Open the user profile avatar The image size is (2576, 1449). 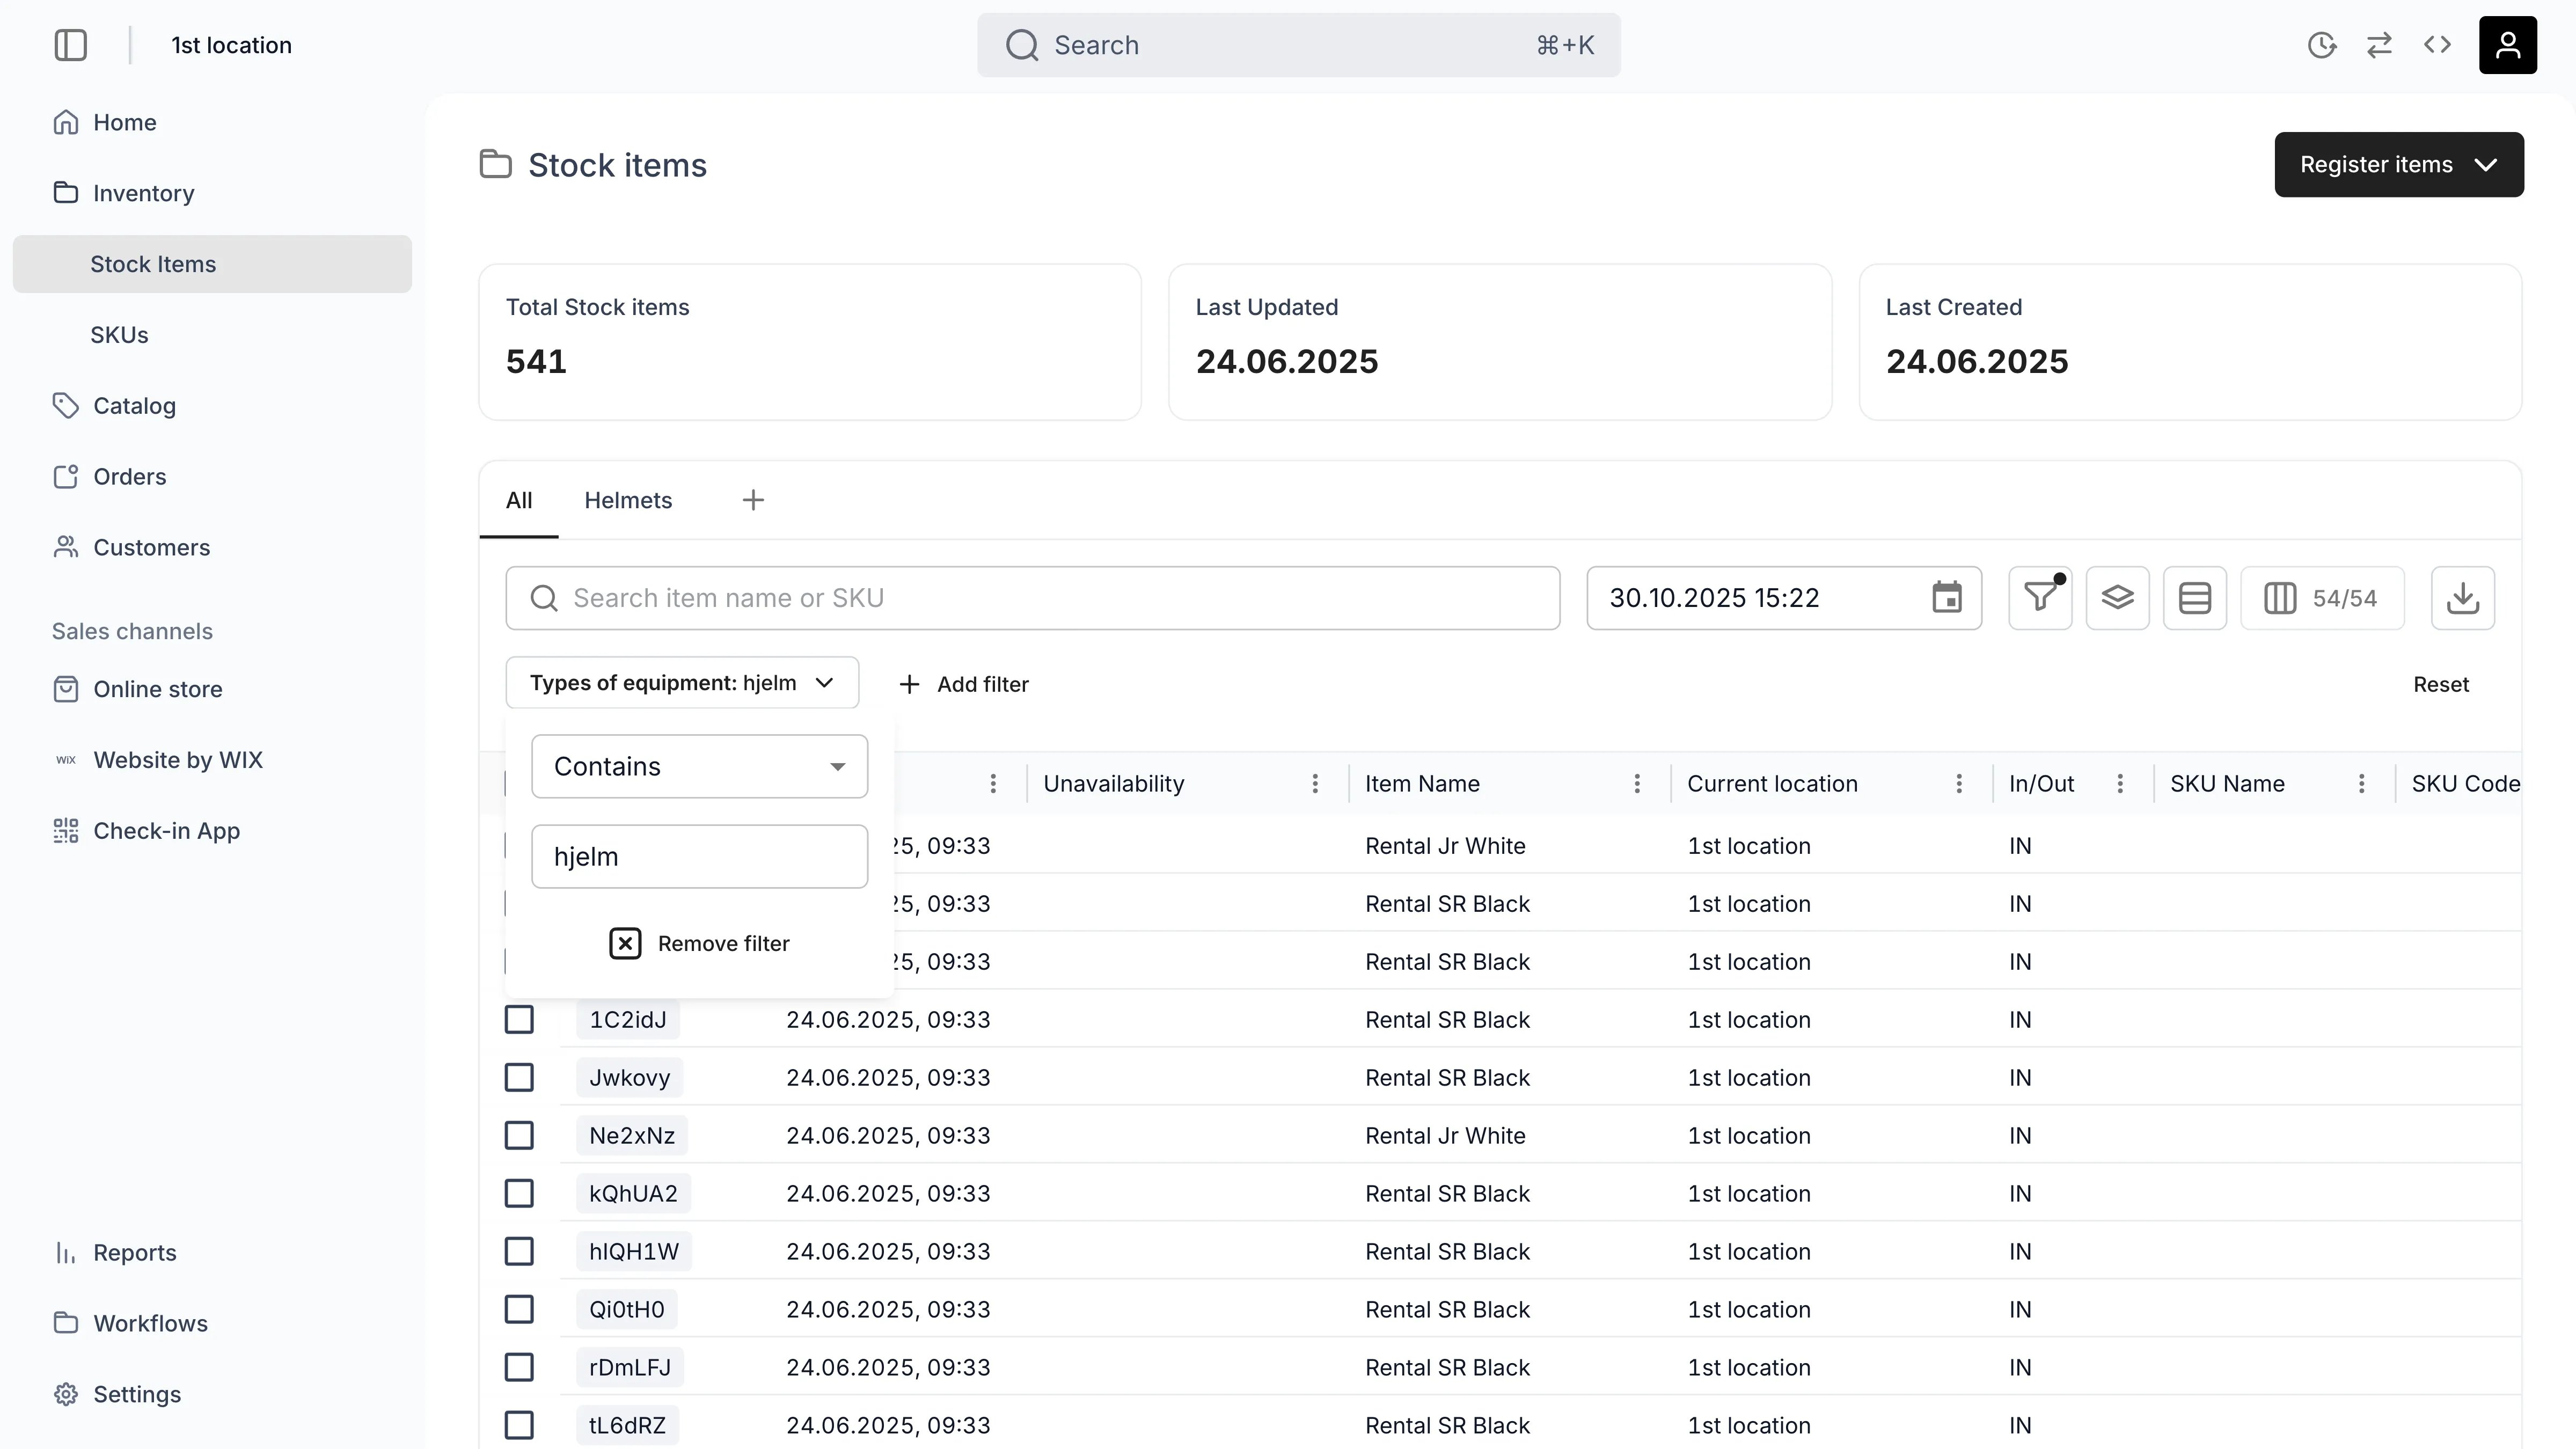tap(2507, 45)
